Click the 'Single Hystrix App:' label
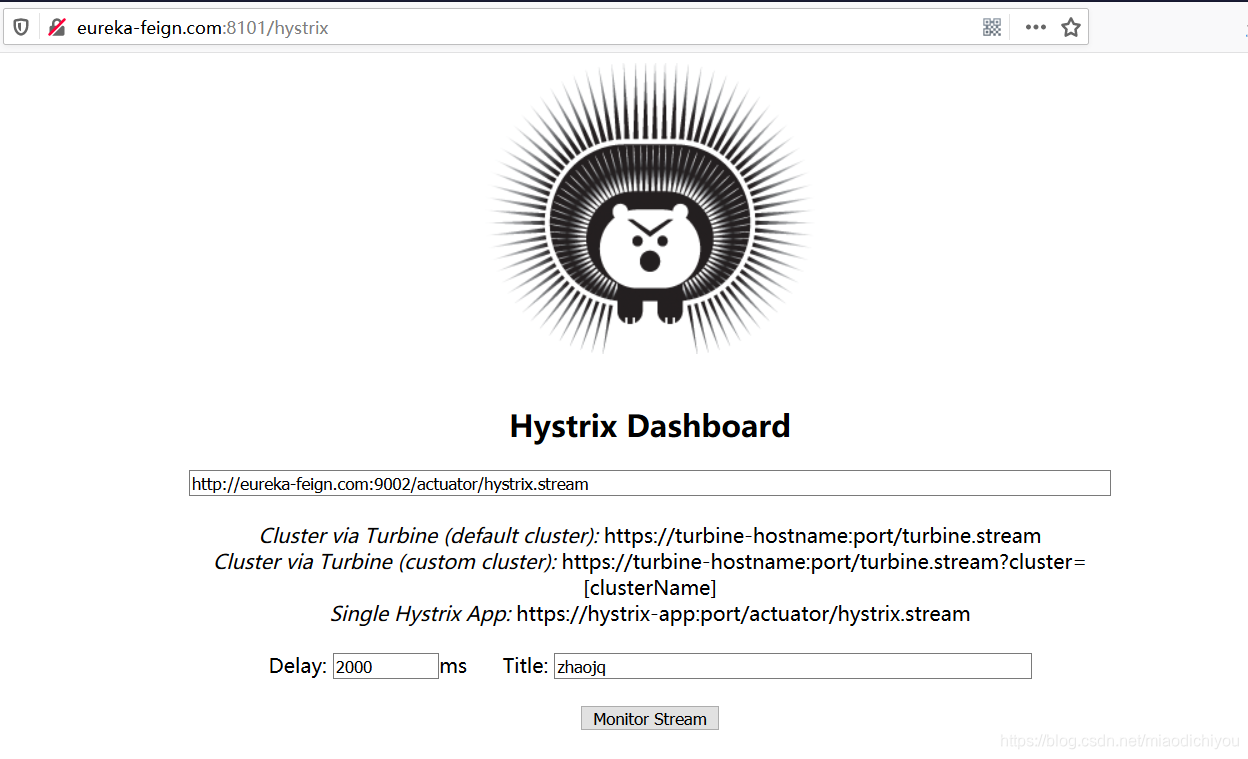Image resolution: width=1248 pixels, height=759 pixels. (x=421, y=614)
